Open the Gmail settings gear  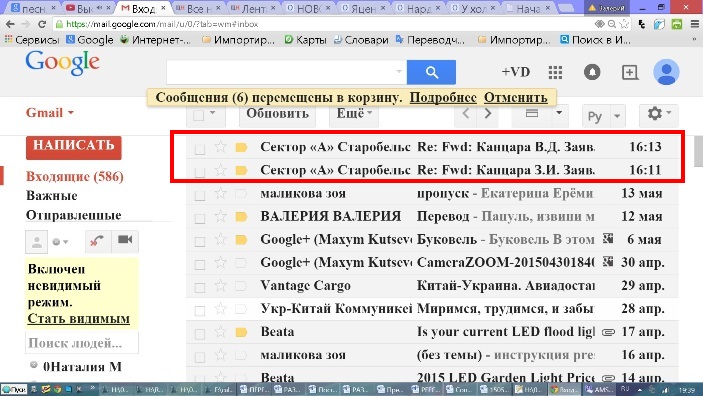(x=659, y=114)
